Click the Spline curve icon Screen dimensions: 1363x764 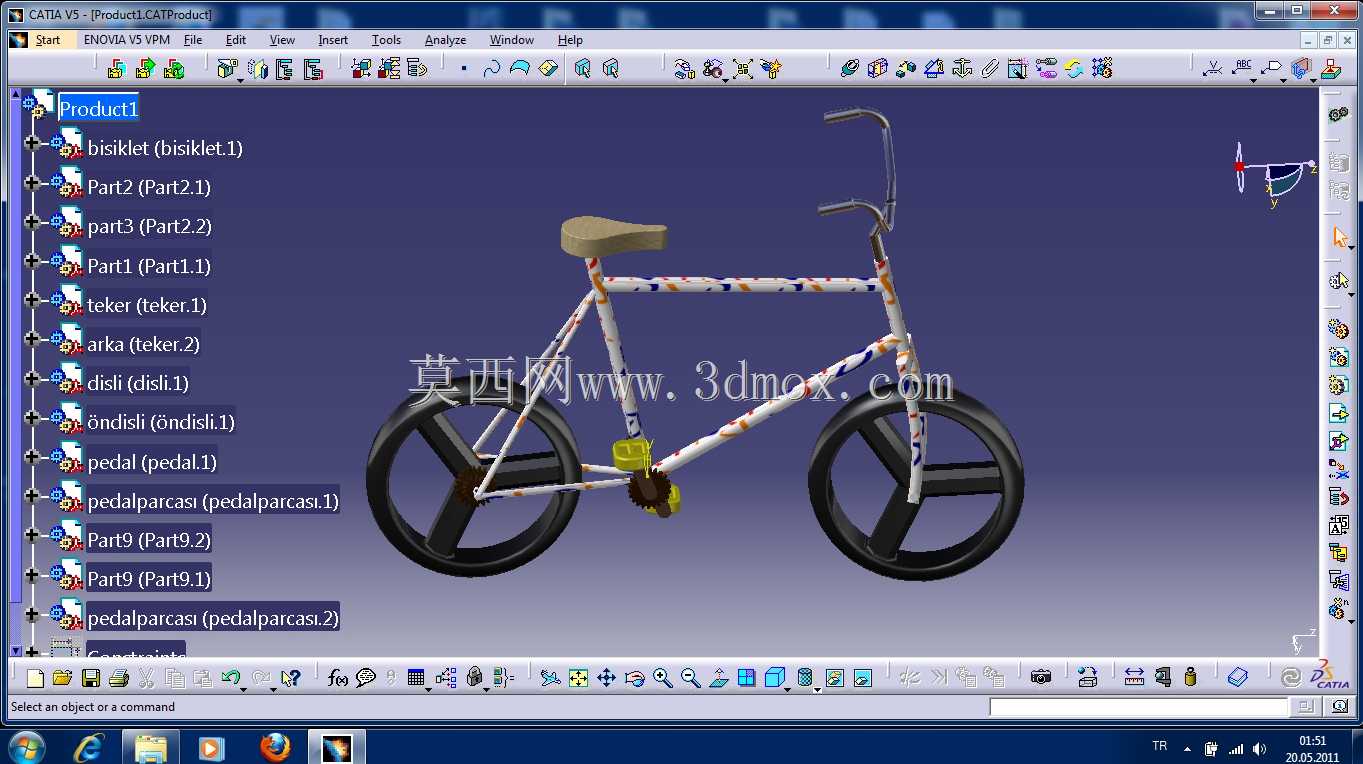coord(491,69)
